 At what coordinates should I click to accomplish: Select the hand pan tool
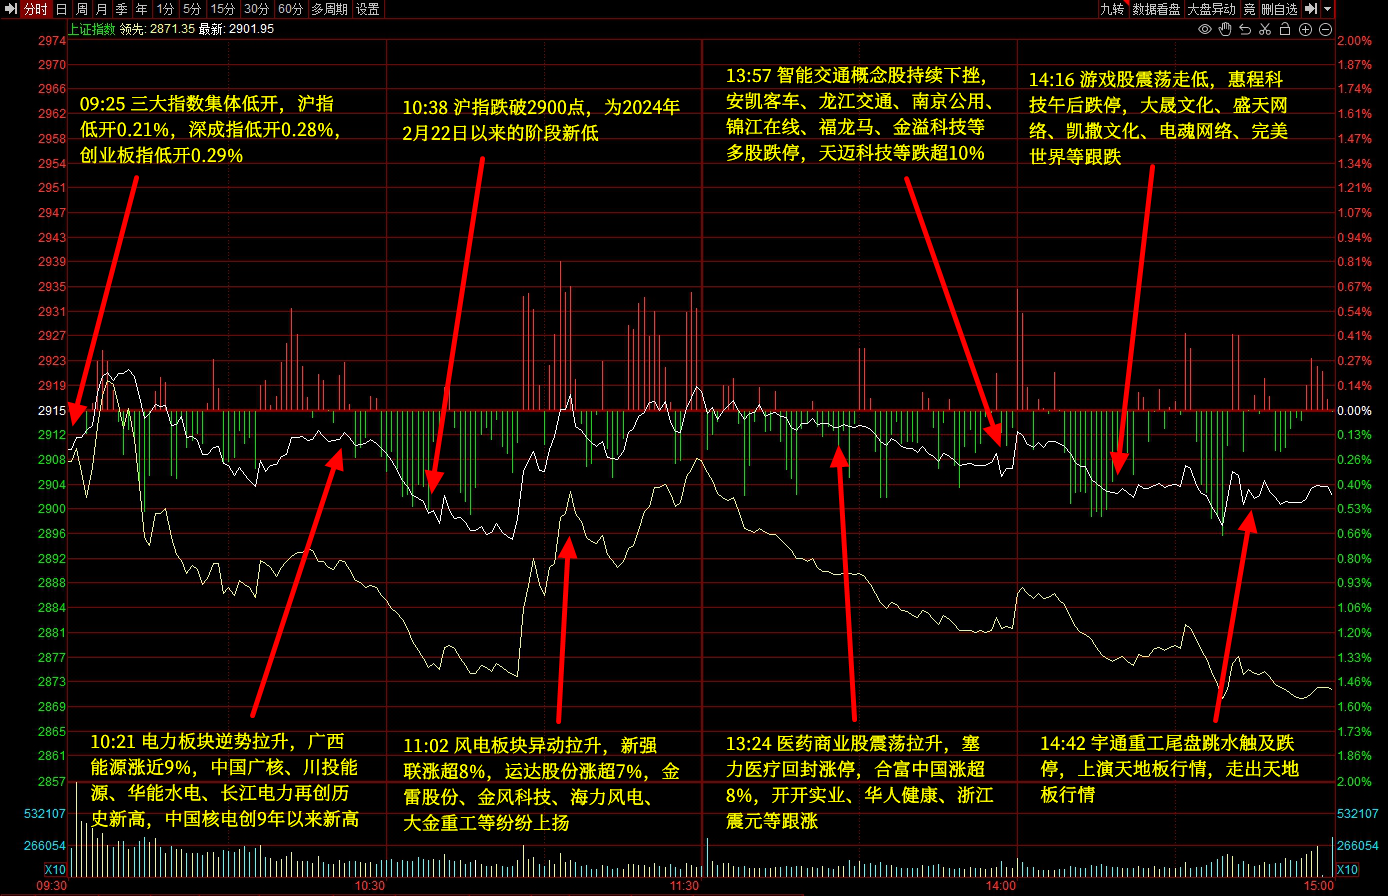(x=1225, y=29)
